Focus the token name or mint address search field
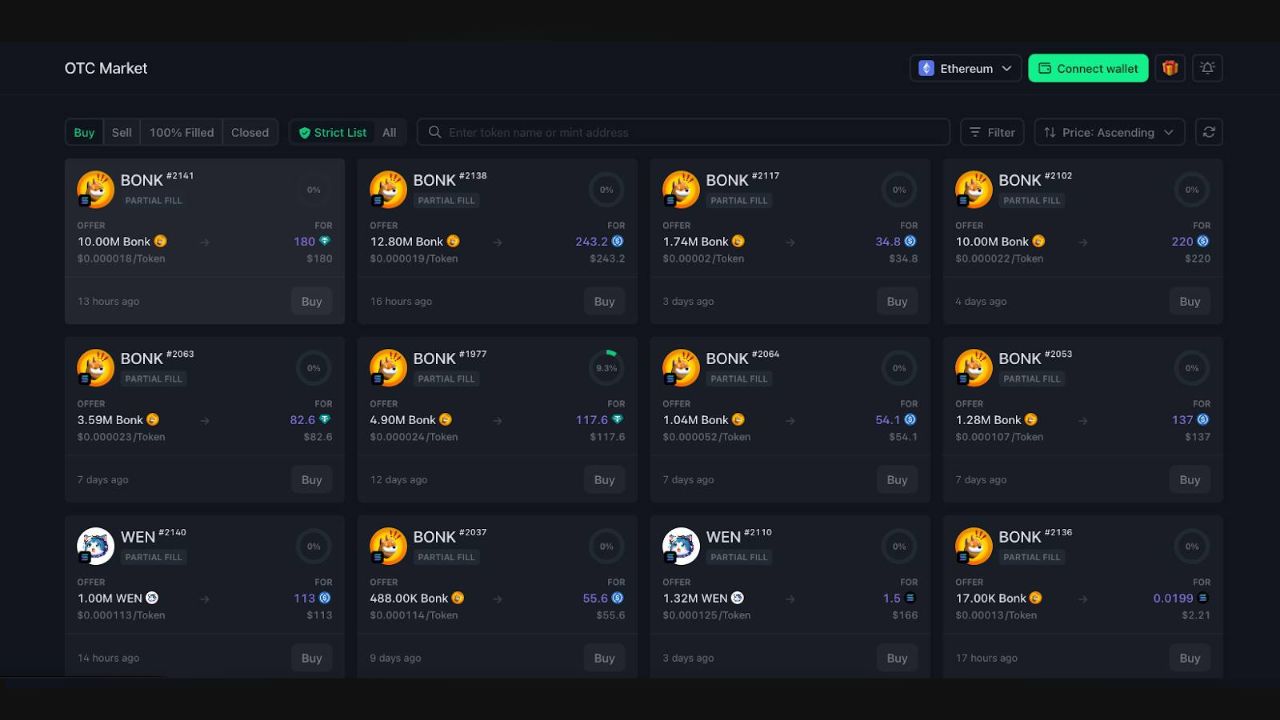The height and width of the screenshot is (720, 1280). tap(684, 132)
